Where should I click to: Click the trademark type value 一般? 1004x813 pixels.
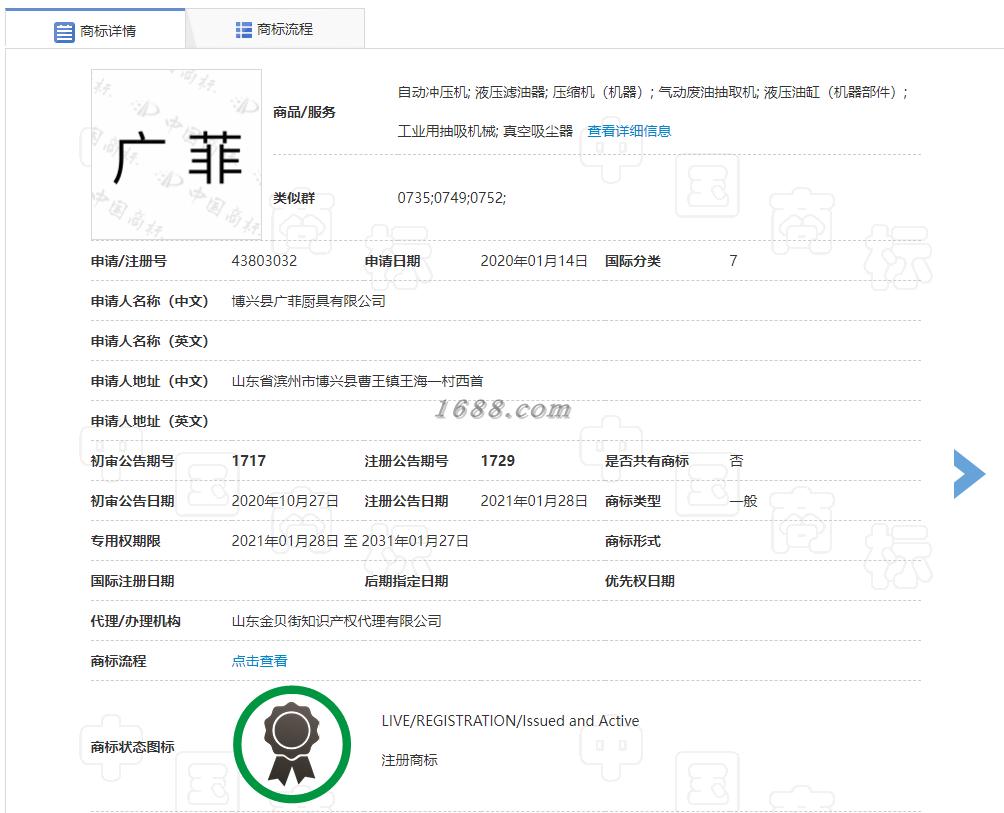[x=743, y=501]
